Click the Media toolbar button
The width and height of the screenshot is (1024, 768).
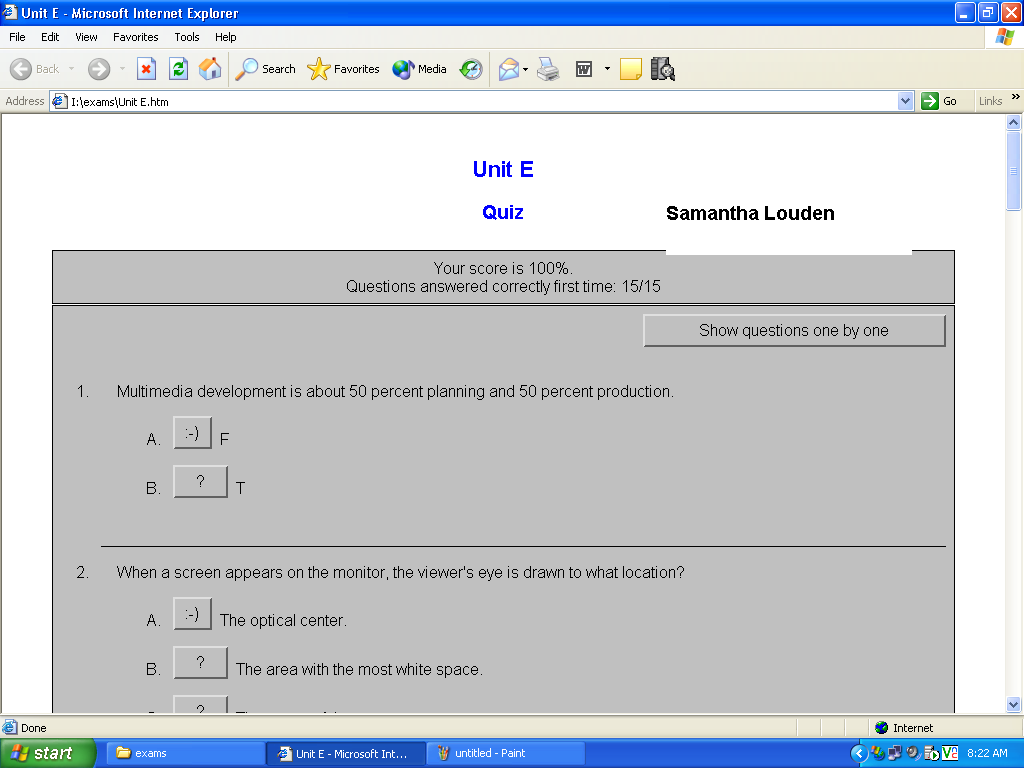420,69
